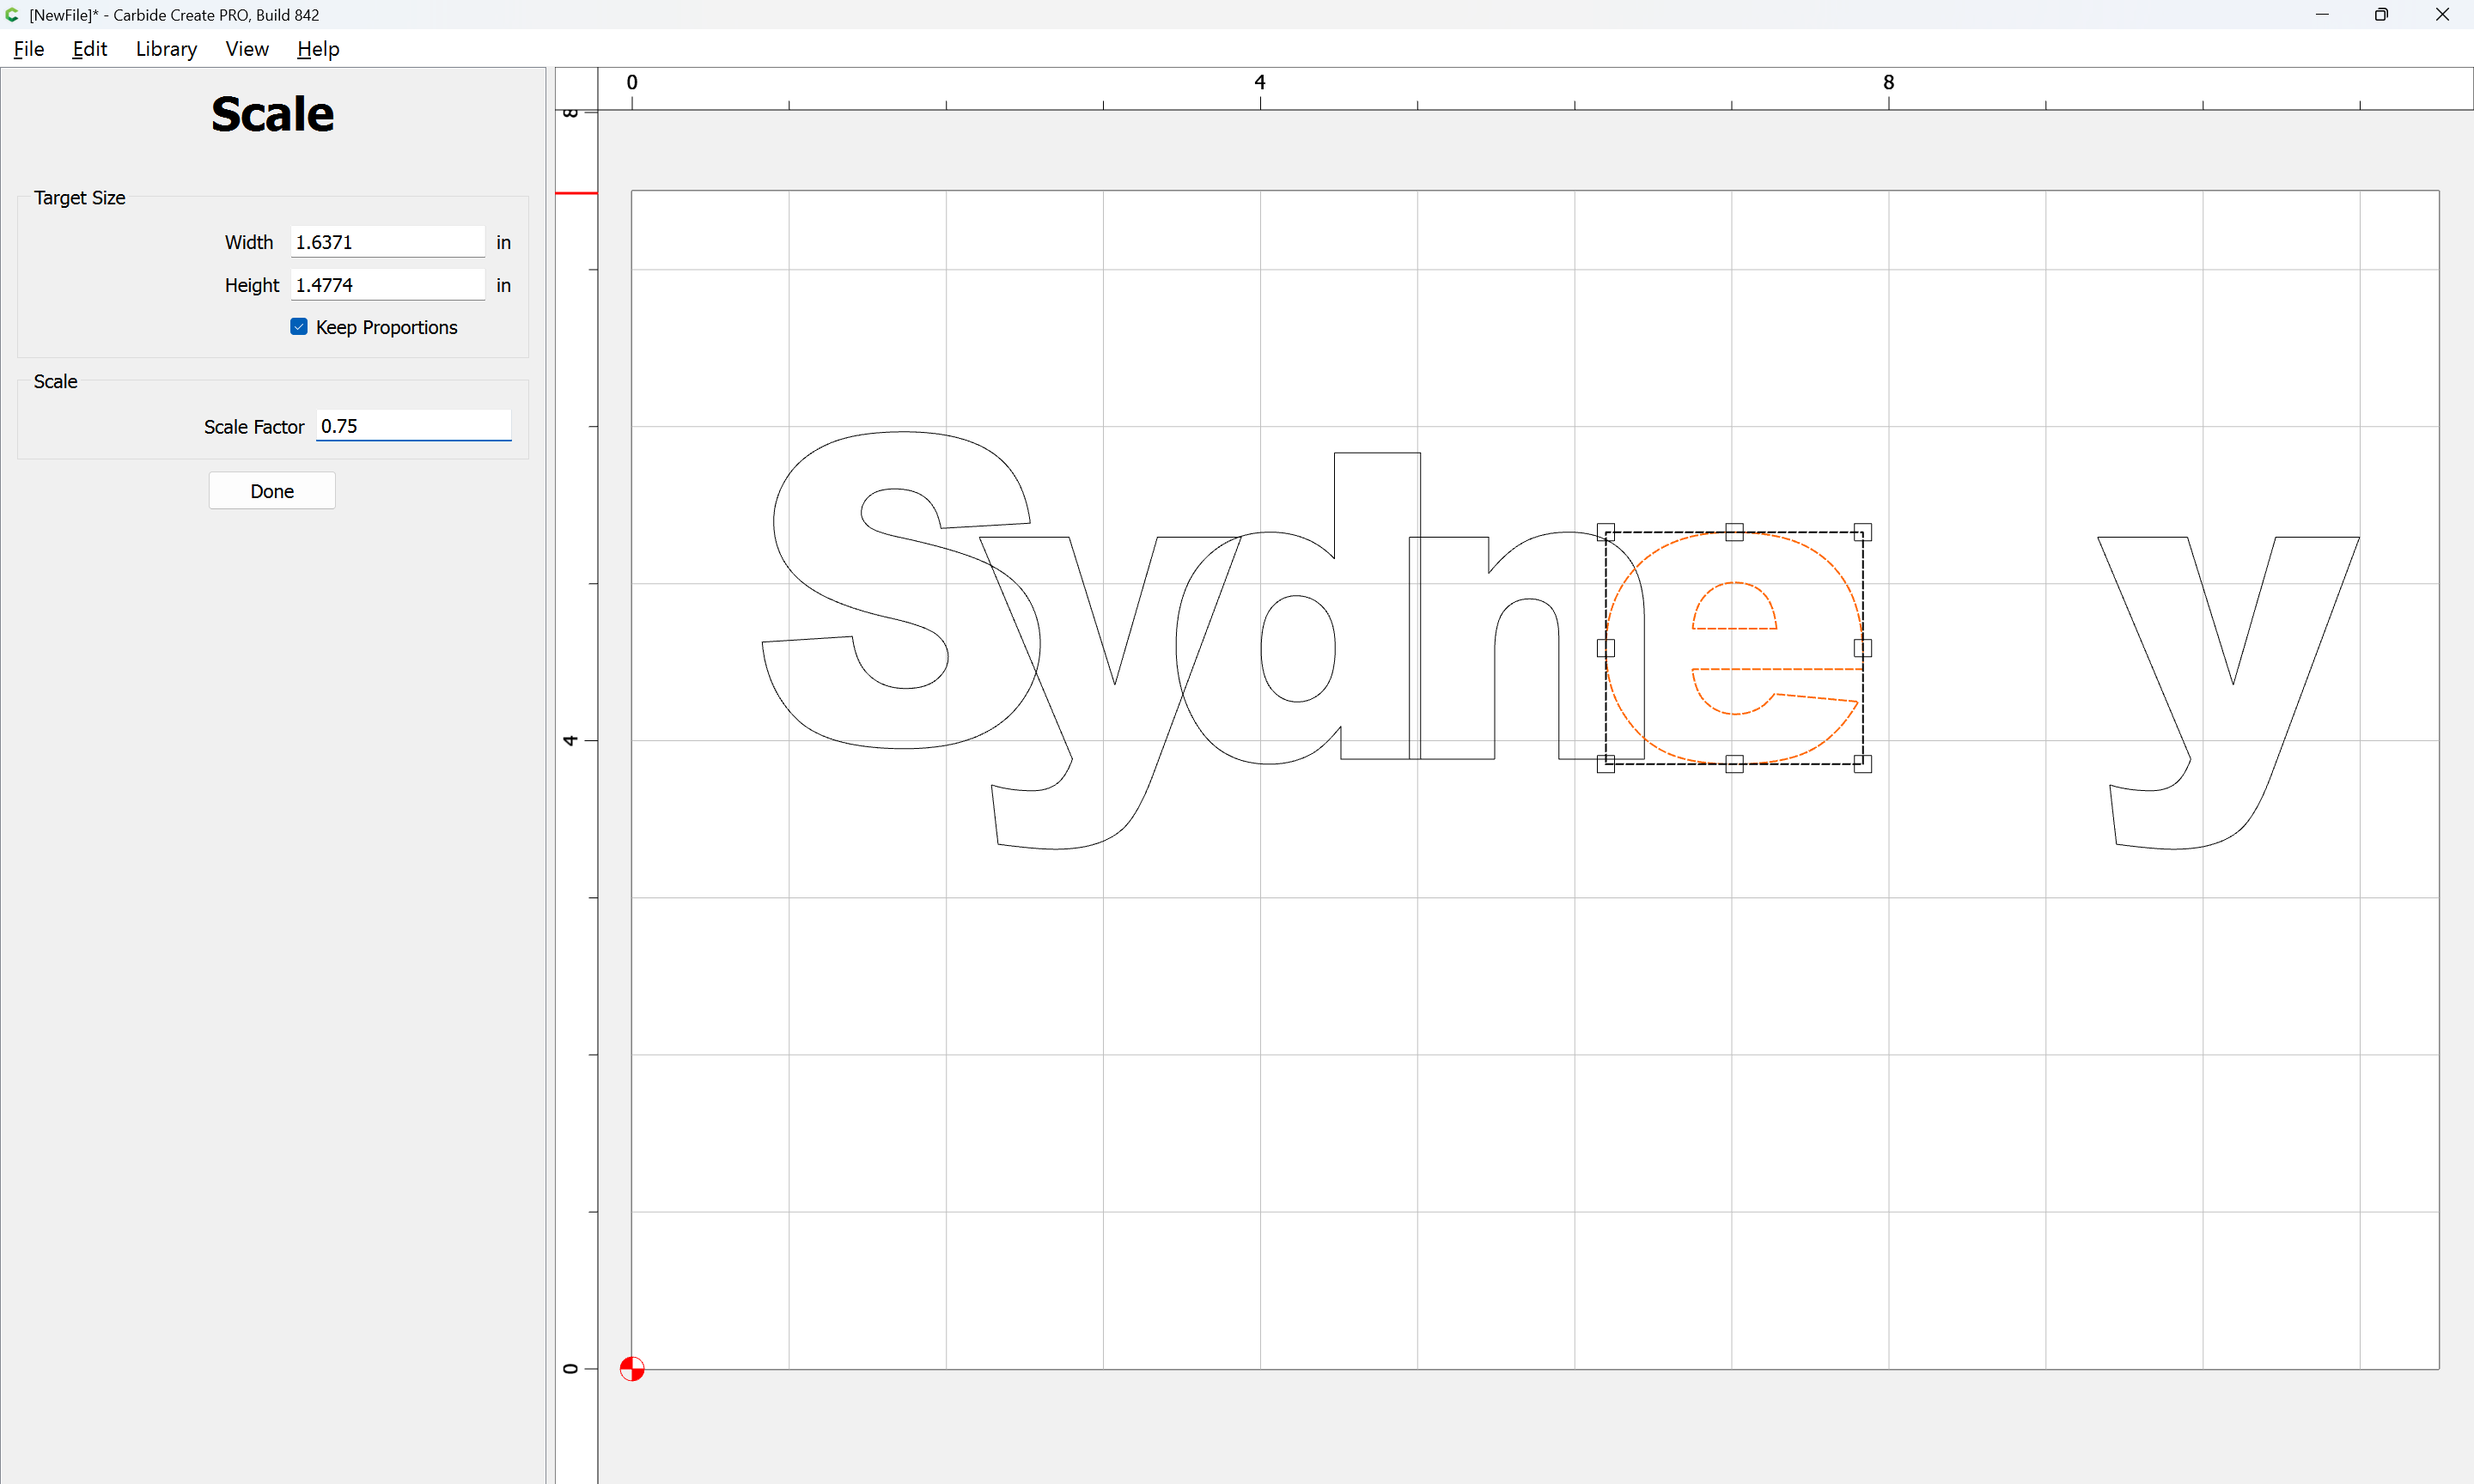Click the Width input field
Screen dimensions: 2474x1484
[x=387, y=242]
